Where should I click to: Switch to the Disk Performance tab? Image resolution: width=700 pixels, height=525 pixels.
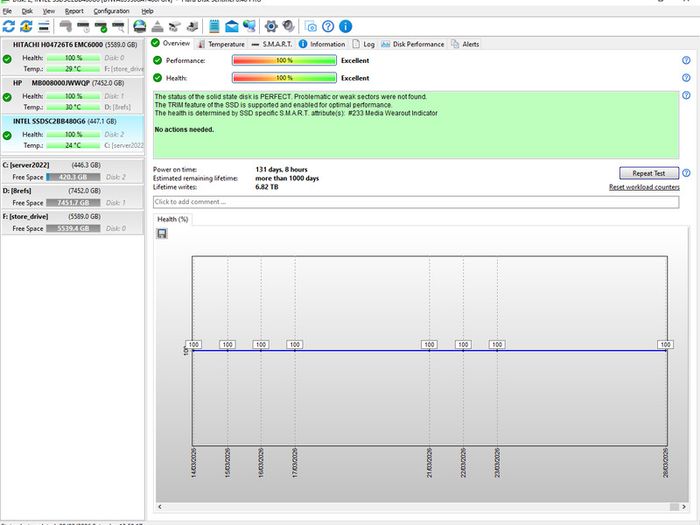[413, 44]
